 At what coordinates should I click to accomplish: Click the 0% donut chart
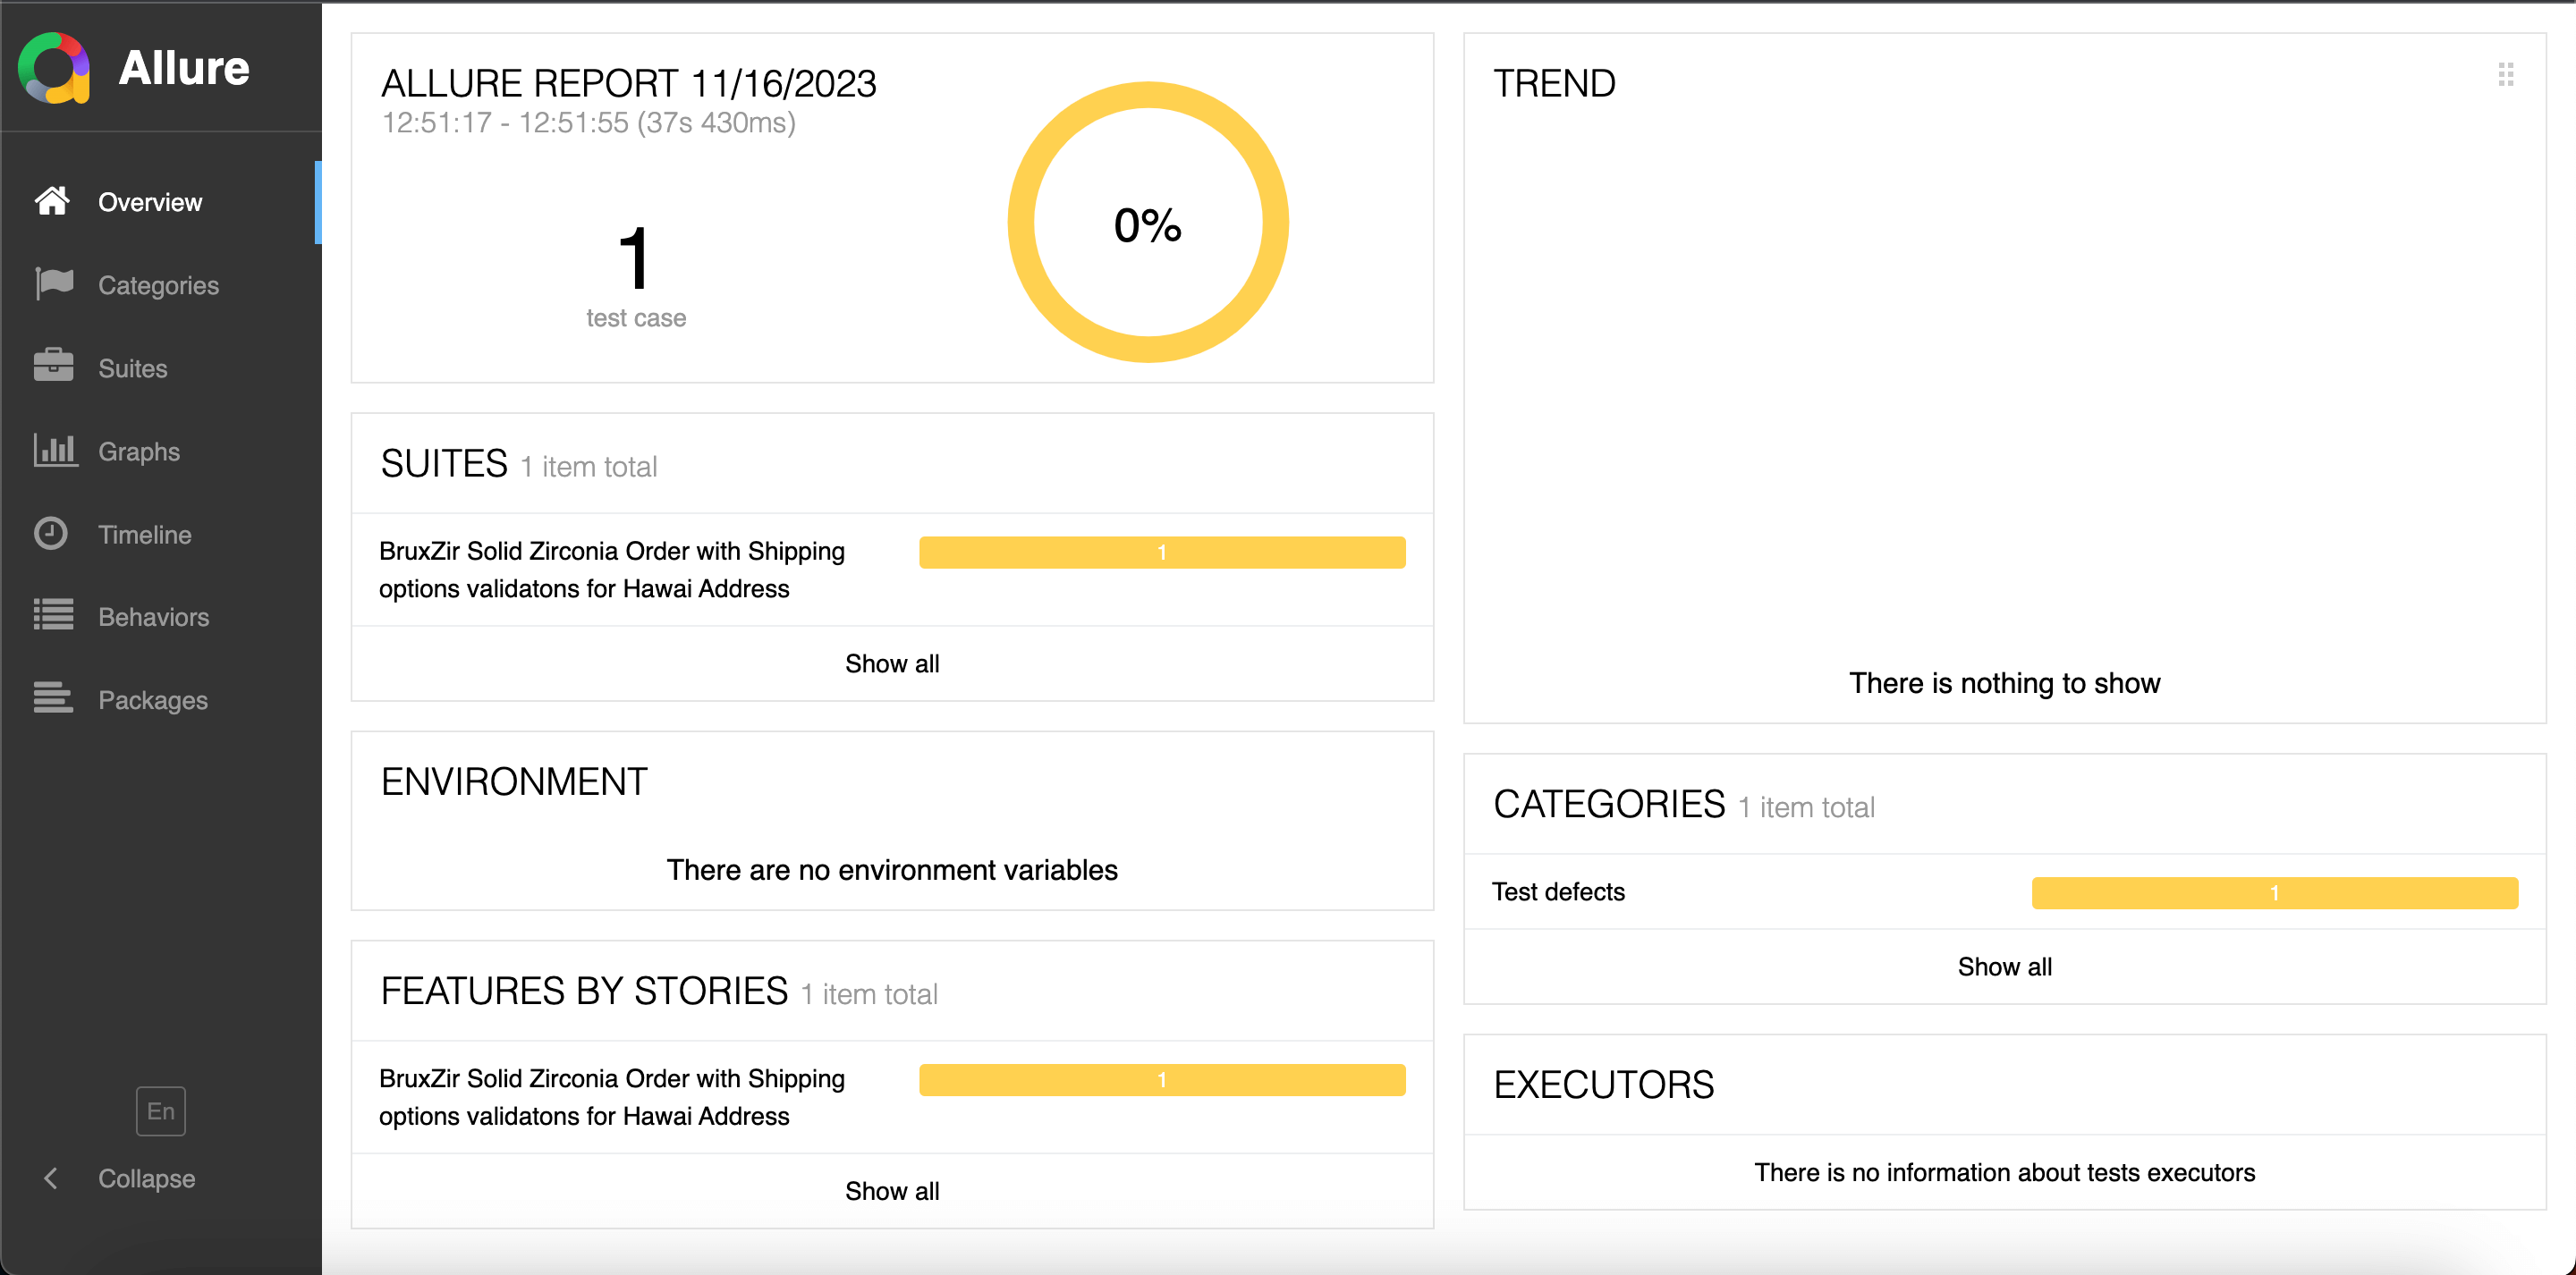tap(1147, 223)
